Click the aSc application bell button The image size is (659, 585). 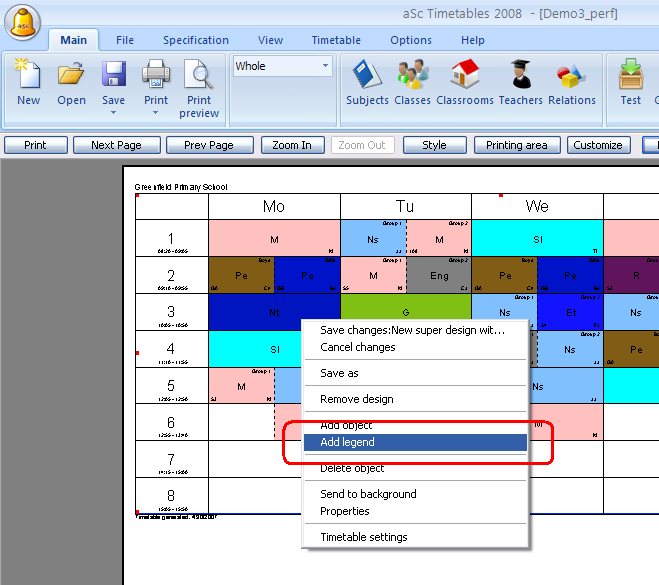tap(24, 22)
